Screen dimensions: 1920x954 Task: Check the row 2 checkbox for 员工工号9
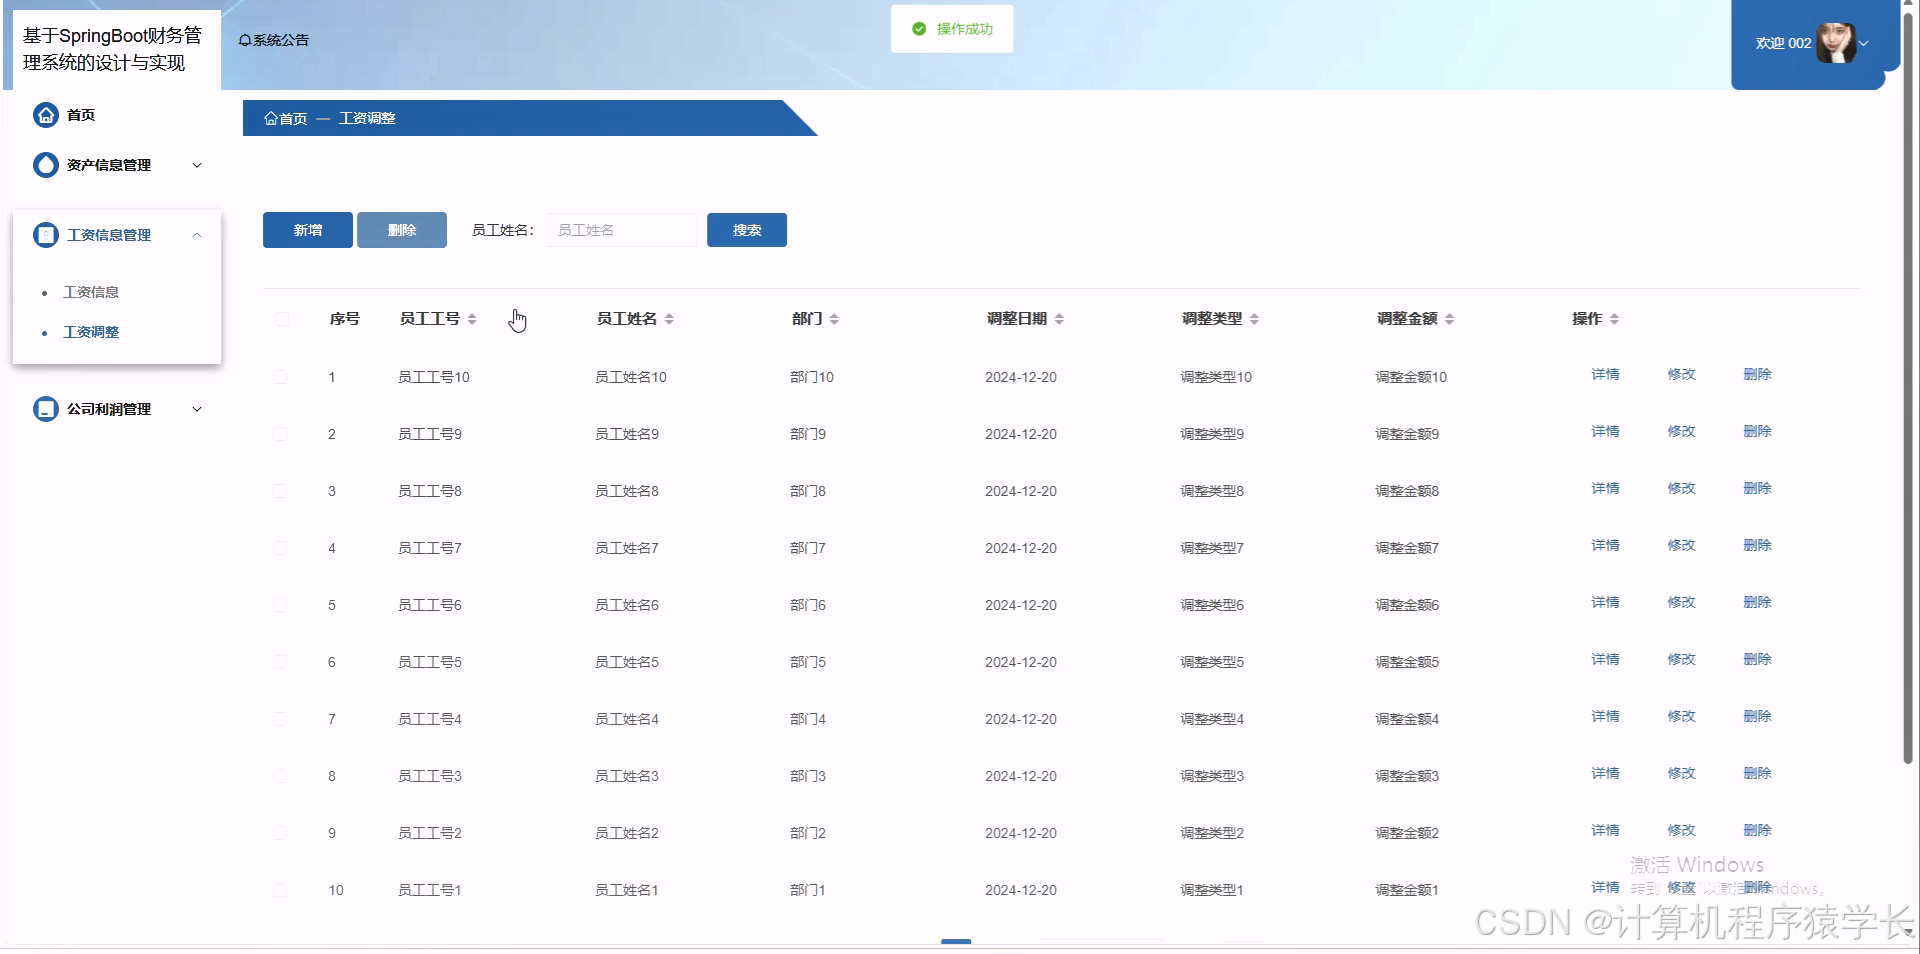280,434
